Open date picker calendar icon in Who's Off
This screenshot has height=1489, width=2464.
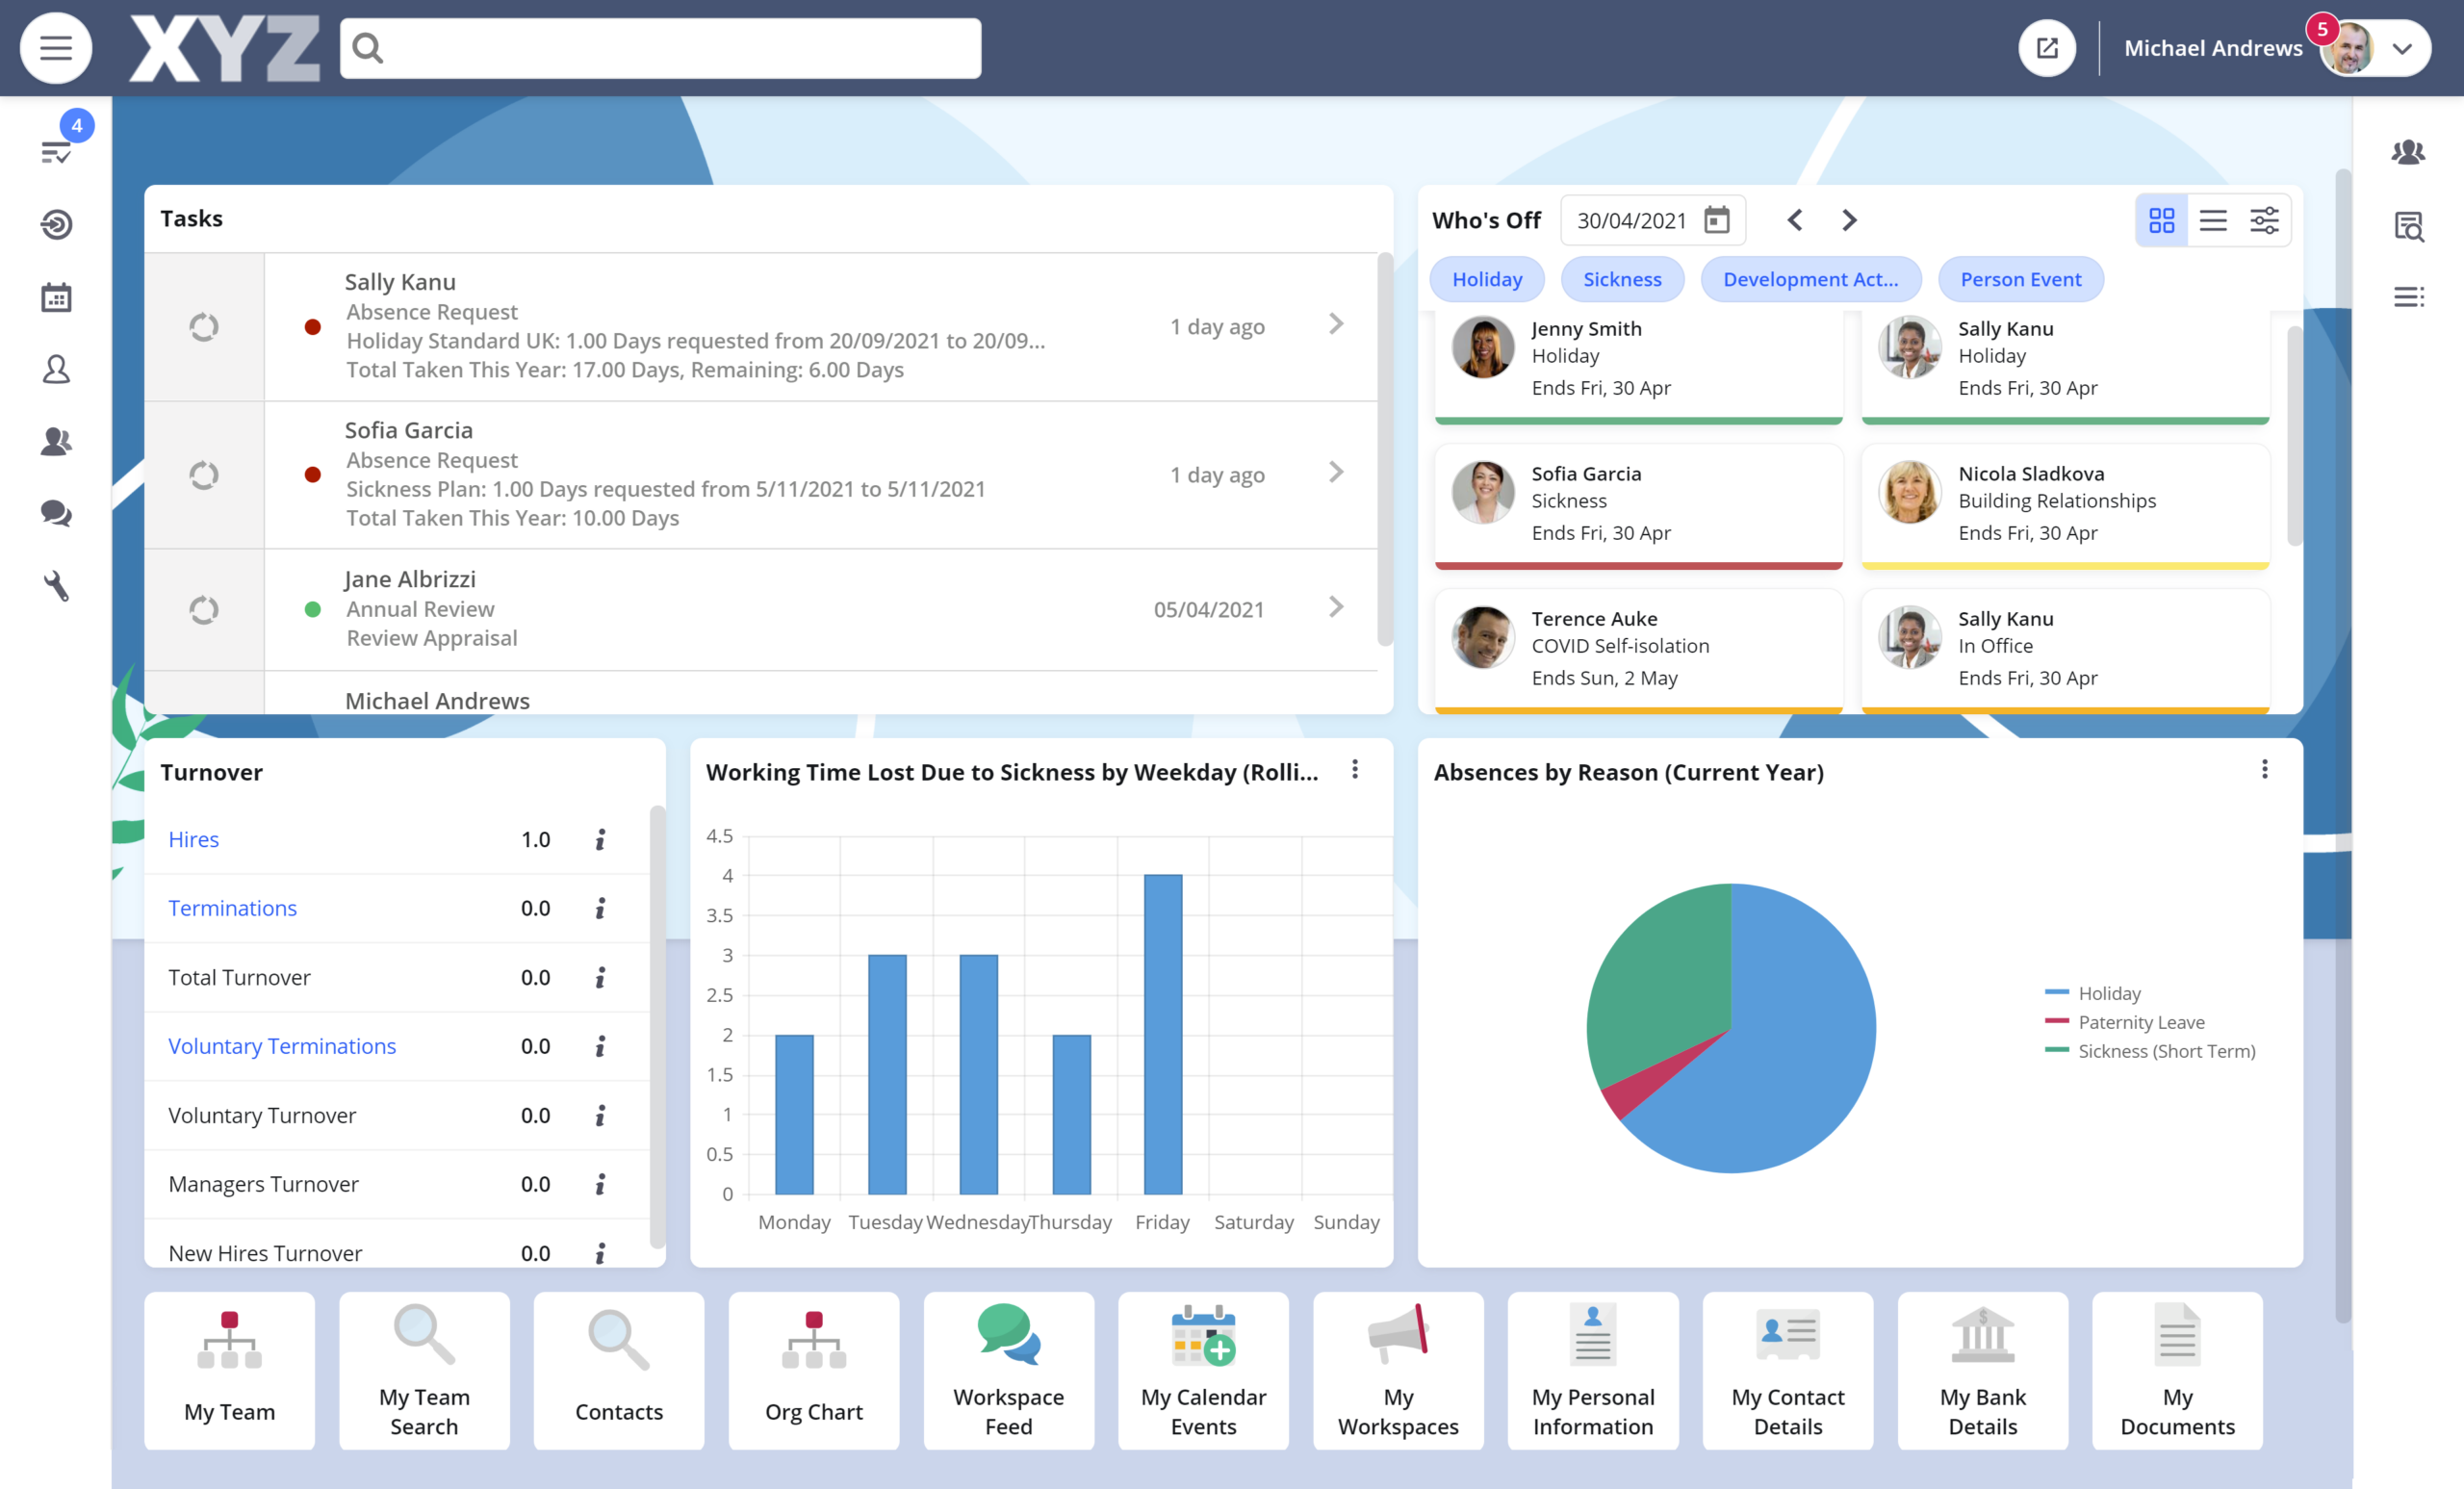point(1716,220)
